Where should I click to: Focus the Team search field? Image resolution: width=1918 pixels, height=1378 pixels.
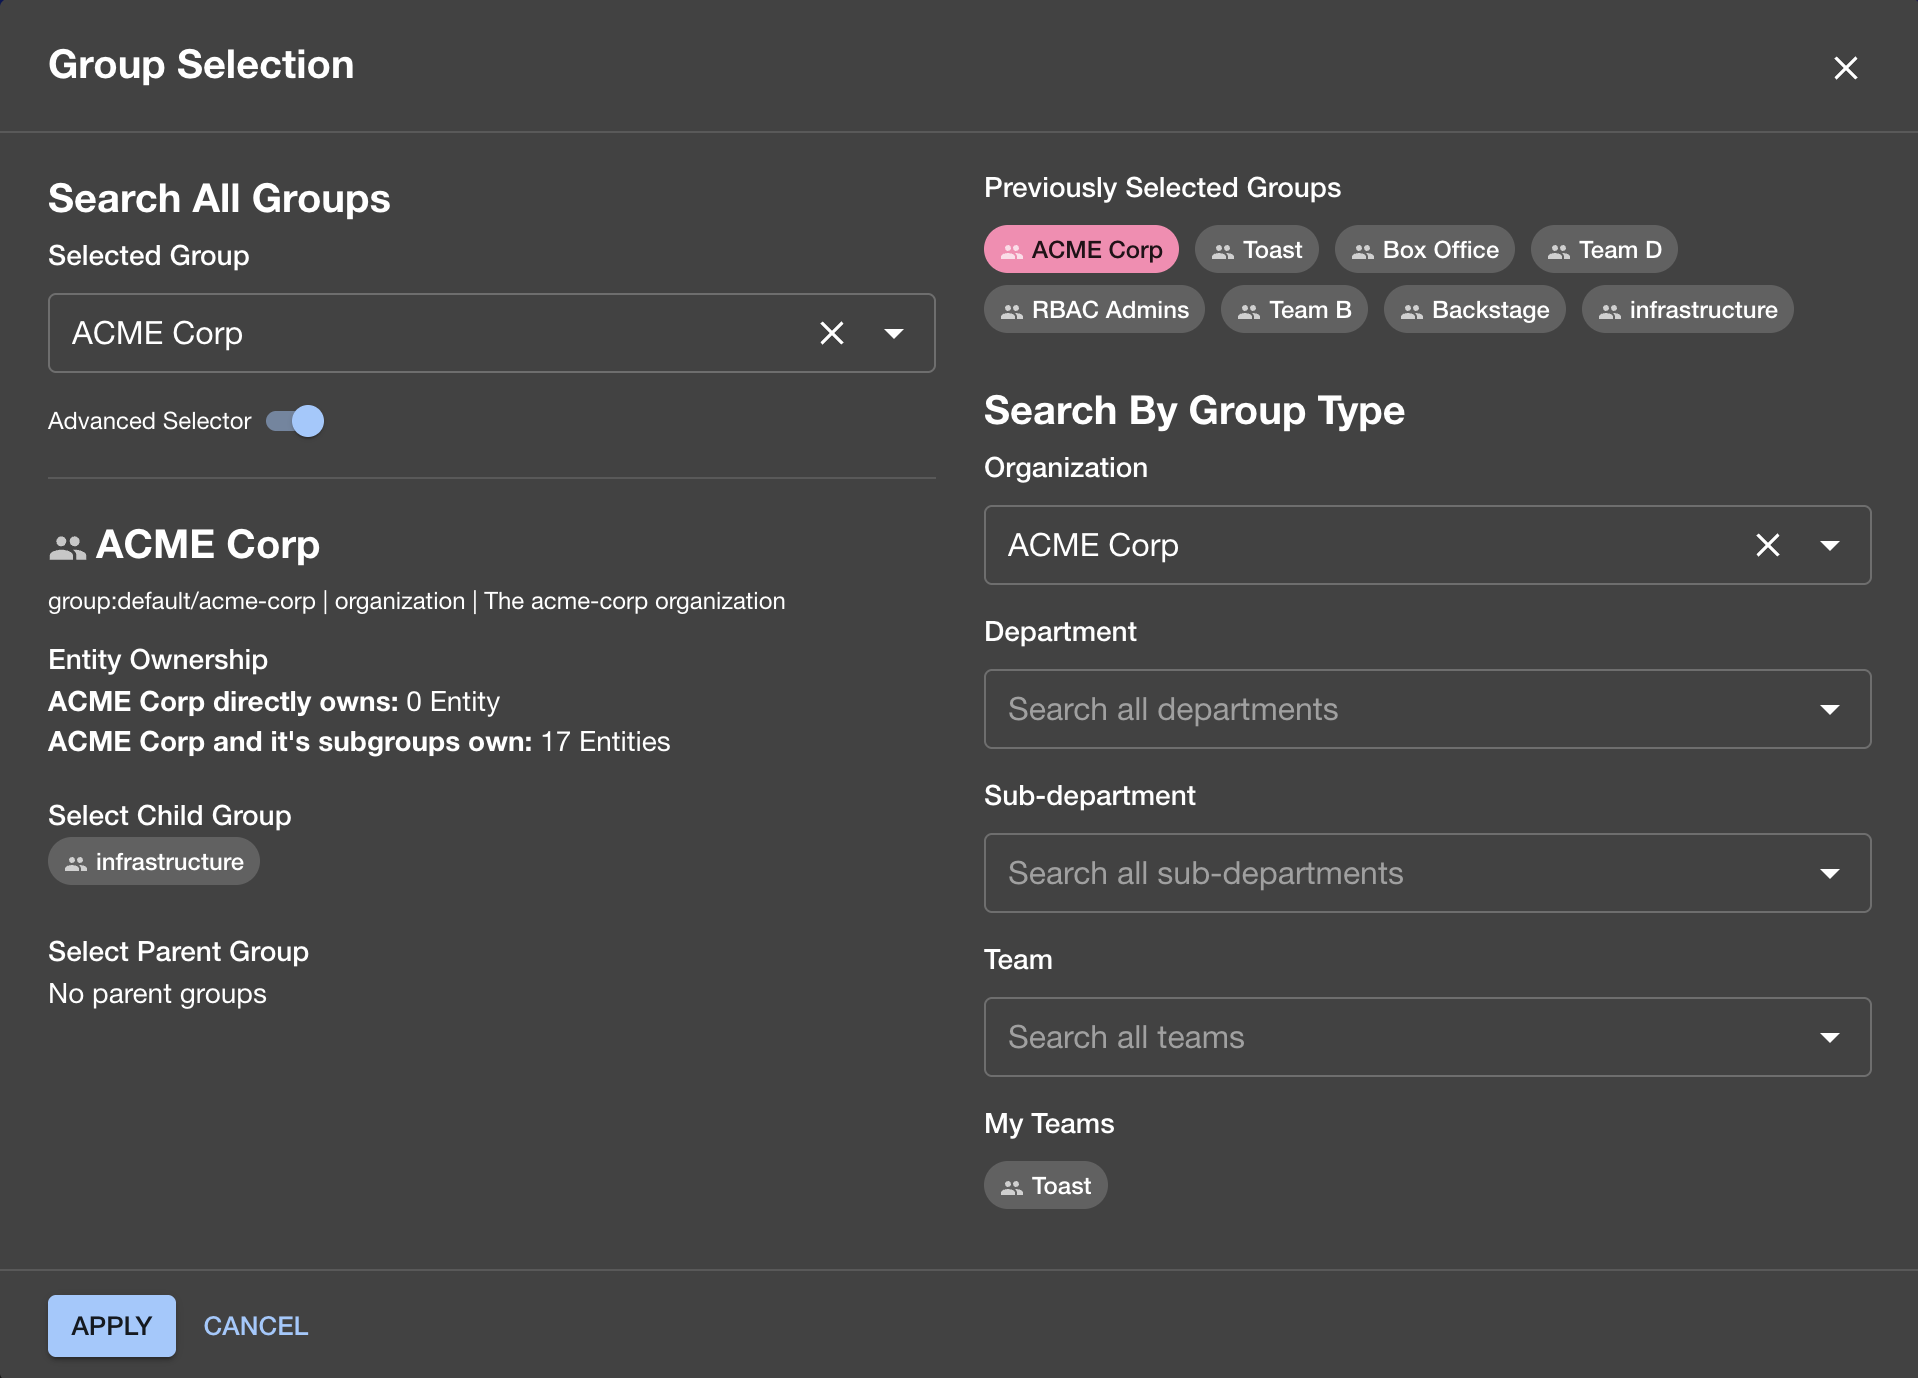pyautogui.click(x=1428, y=1037)
